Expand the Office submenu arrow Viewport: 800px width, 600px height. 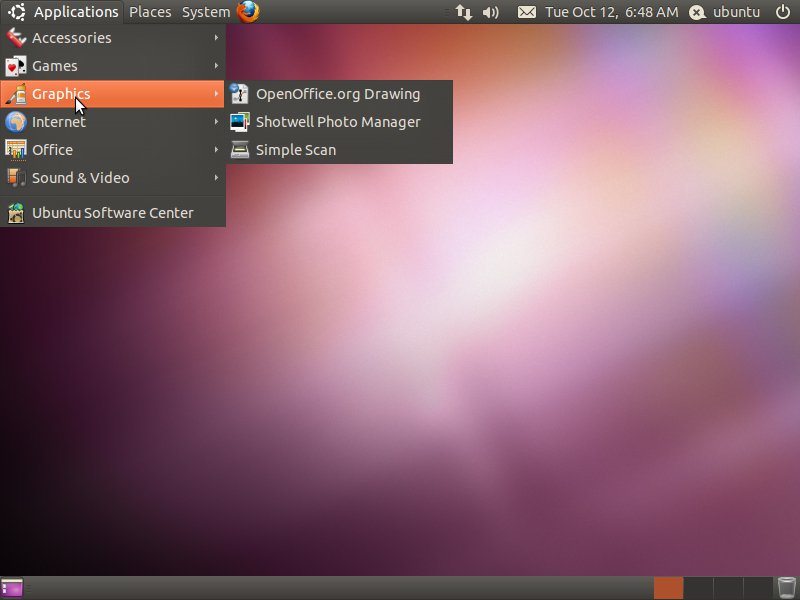click(x=216, y=149)
